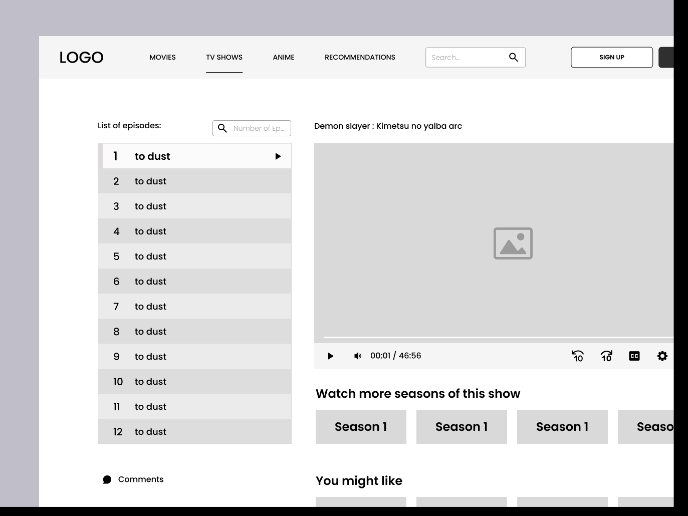Select episode 1 to dust
688x516 pixels.
click(197, 156)
